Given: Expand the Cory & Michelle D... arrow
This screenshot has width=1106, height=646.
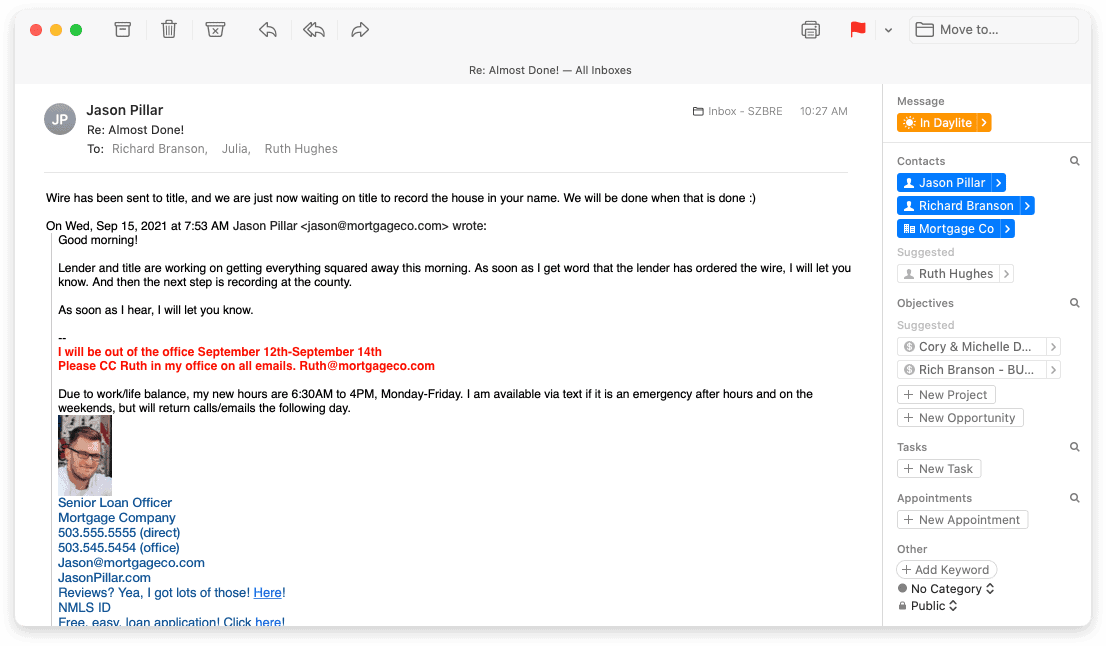Looking at the screenshot, I should (1053, 347).
